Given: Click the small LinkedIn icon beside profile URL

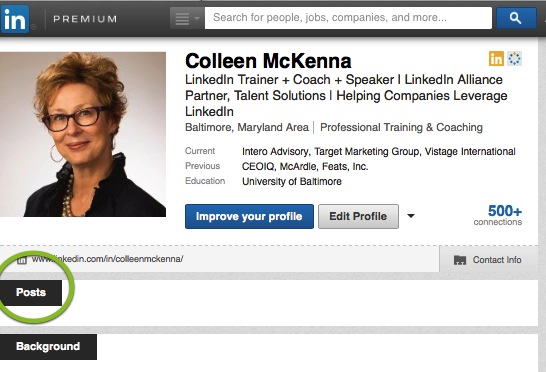Looking at the screenshot, I should [x=22, y=260].
